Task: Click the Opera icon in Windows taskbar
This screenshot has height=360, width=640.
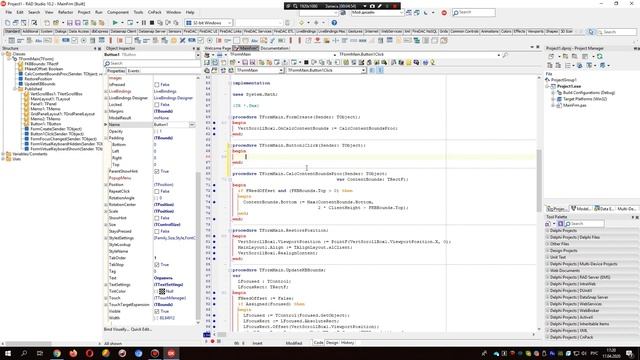Action: pos(89,353)
